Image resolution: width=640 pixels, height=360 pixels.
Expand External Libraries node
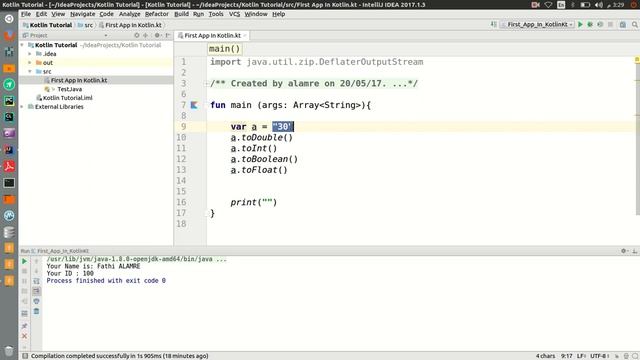pyautogui.click(x=22, y=107)
